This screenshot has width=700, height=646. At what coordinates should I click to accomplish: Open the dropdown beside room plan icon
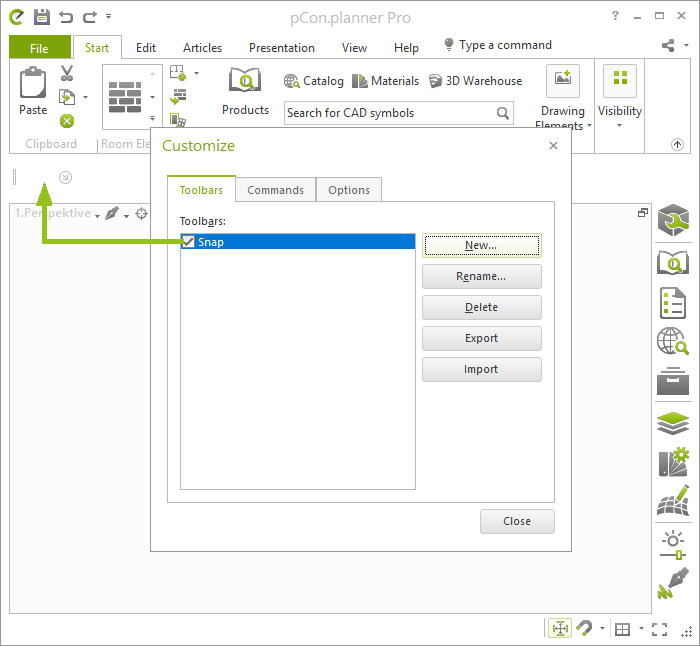pyautogui.click(x=196, y=73)
